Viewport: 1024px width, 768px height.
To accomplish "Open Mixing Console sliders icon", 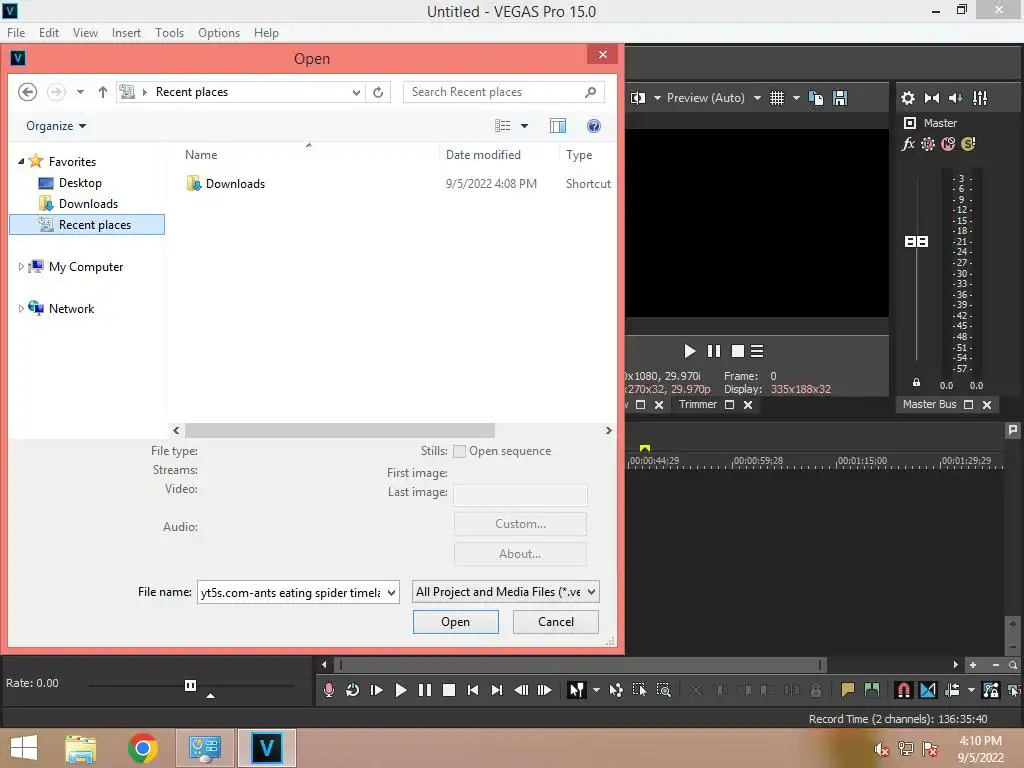I will pos(980,98).
